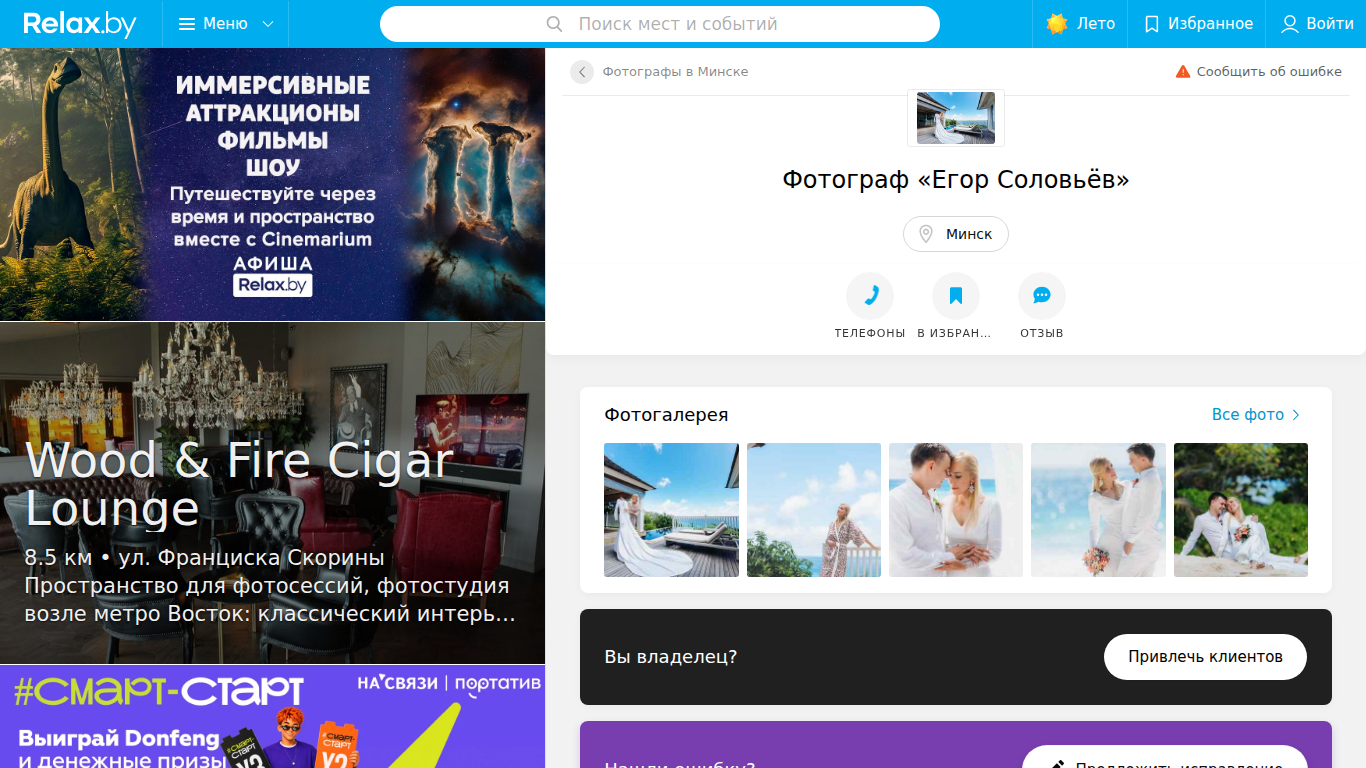
Task: Open the Relax.by logo home link
Action: pos(80,24)
